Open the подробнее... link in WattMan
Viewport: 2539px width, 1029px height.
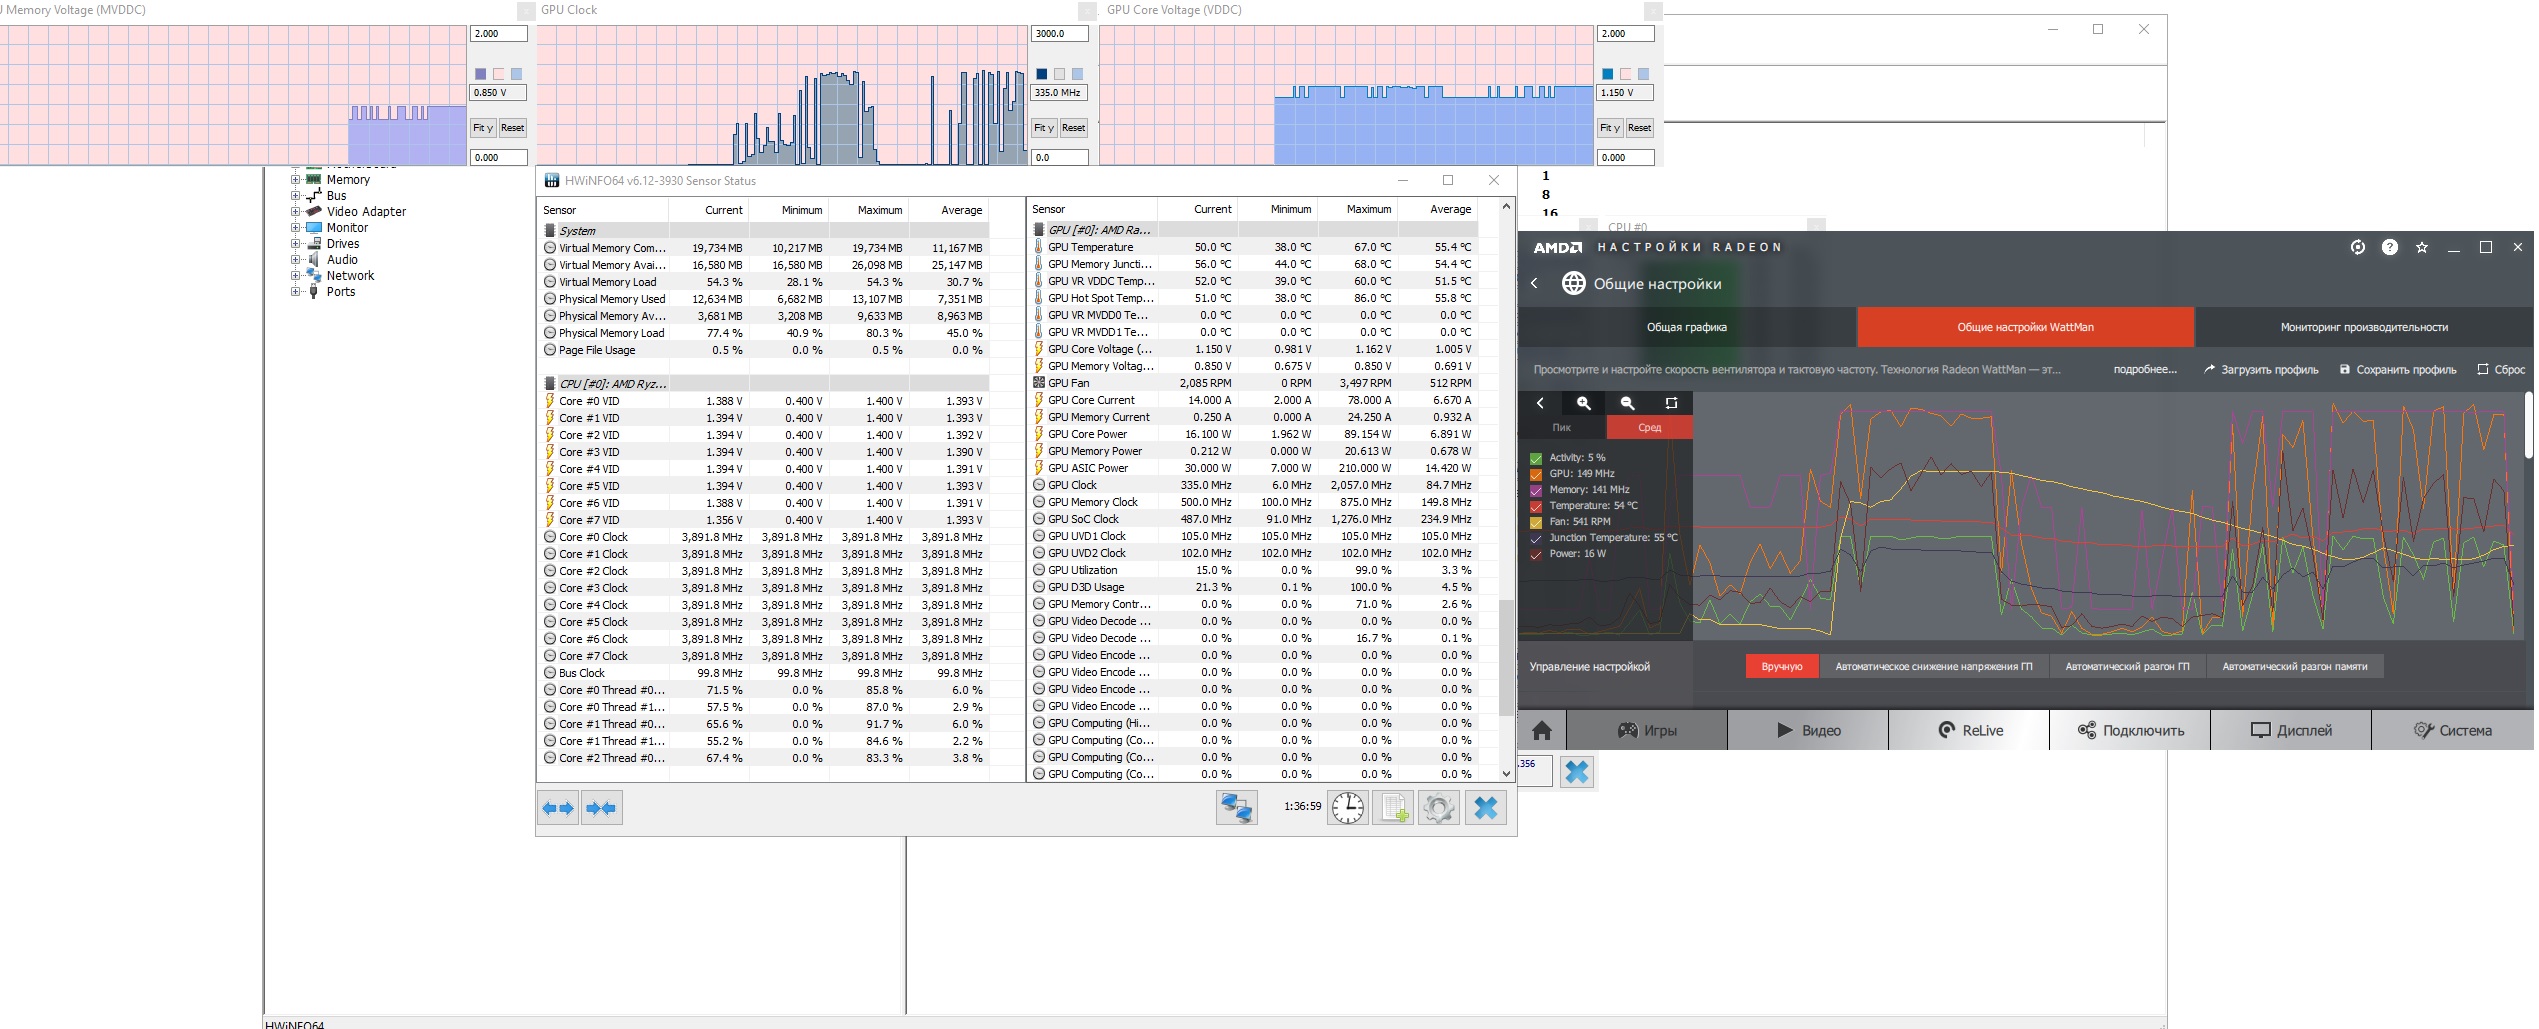(x=2145, y=370)
